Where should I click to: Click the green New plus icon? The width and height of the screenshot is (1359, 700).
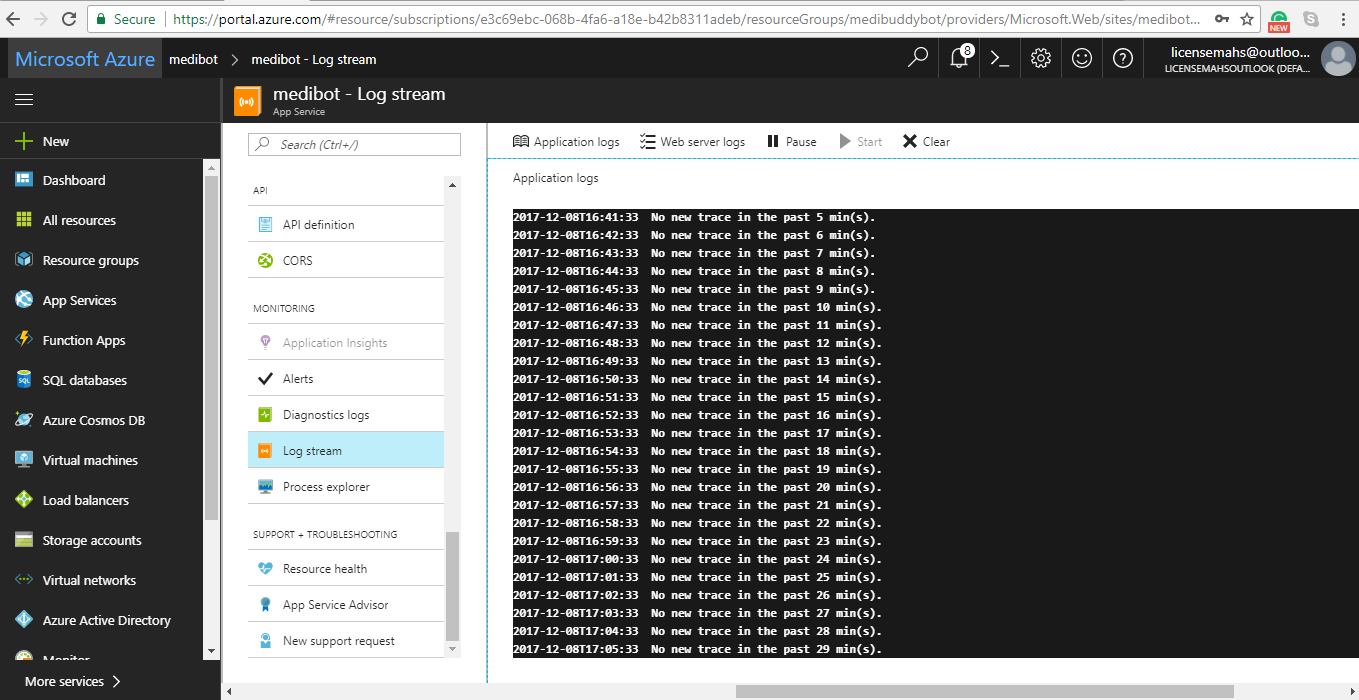pyautogui.click(x=24, y=141)
